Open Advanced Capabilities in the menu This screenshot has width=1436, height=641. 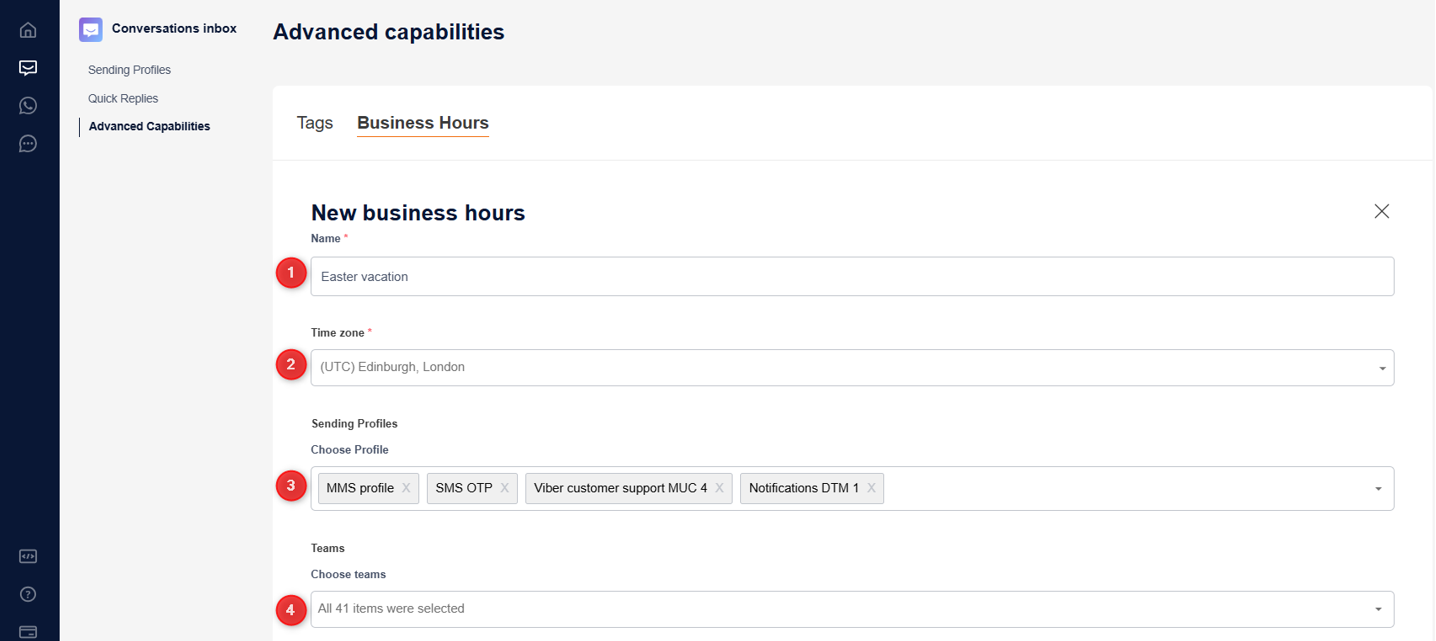tap(149, 126)
